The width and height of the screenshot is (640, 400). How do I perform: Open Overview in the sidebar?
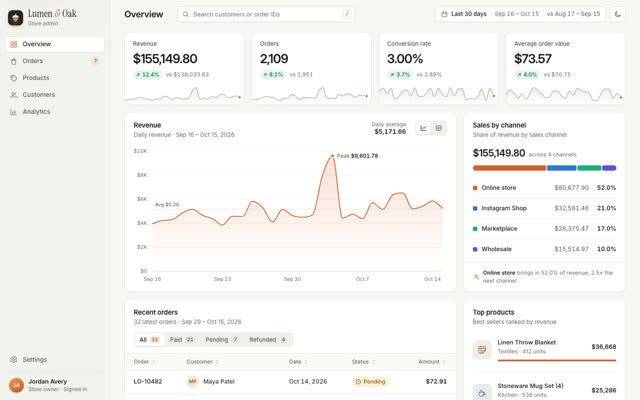pyautogui.click(x=55, y=44)
